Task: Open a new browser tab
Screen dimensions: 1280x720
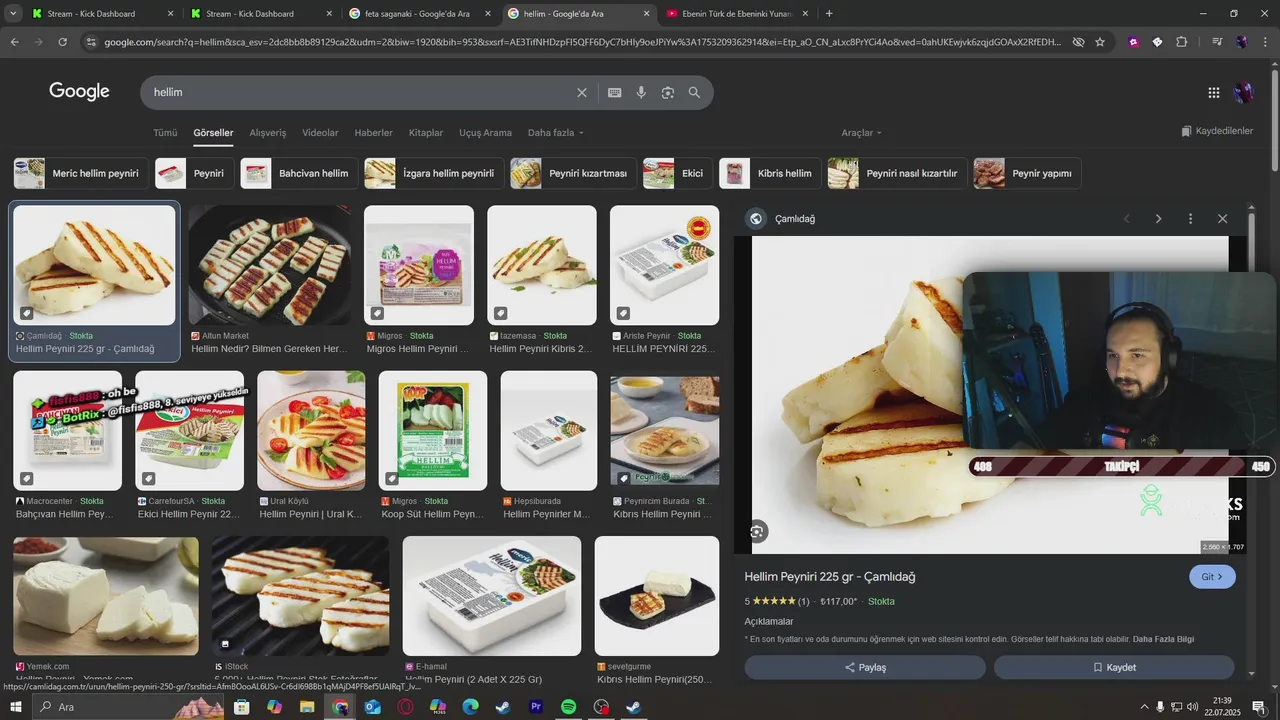Action: [x=829, y=14]
